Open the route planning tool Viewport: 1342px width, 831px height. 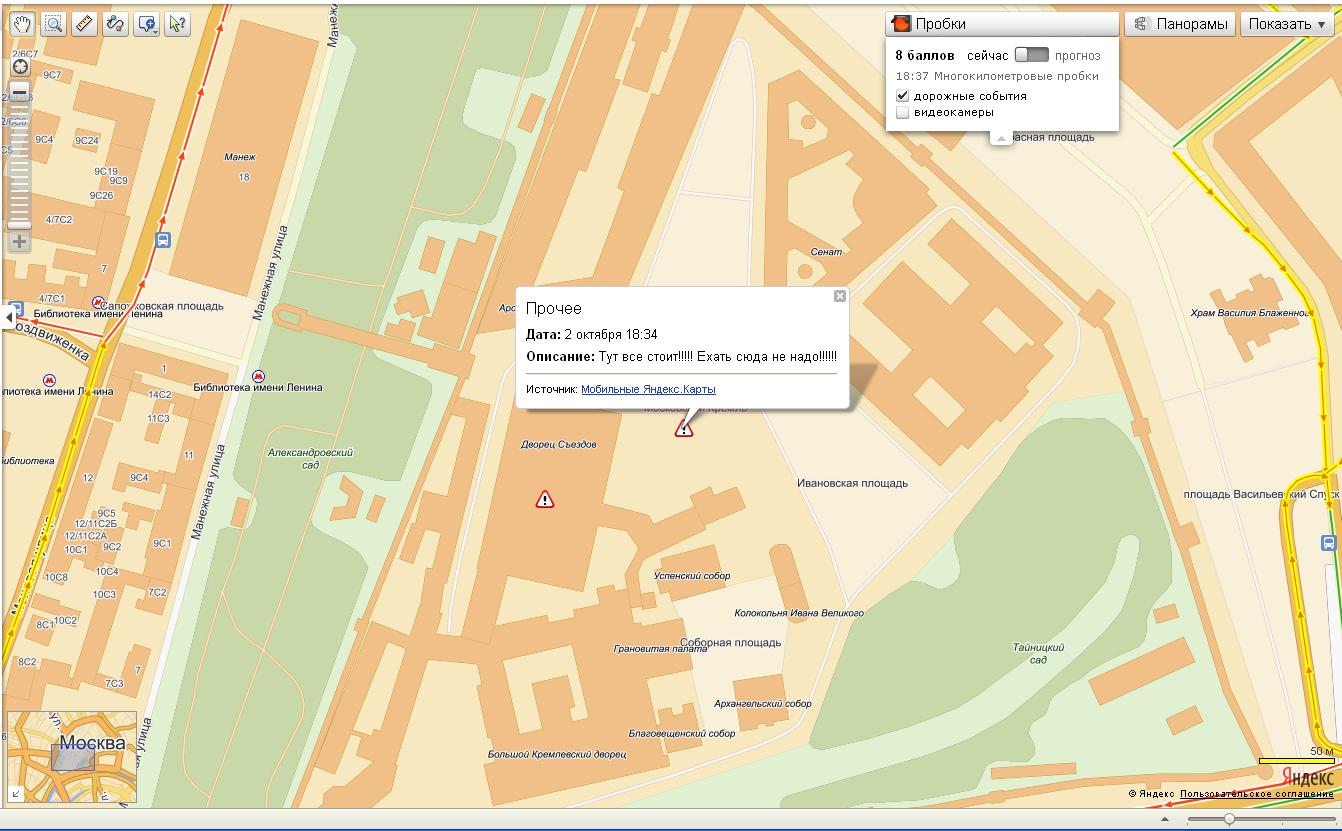click(x=115, y=24)
